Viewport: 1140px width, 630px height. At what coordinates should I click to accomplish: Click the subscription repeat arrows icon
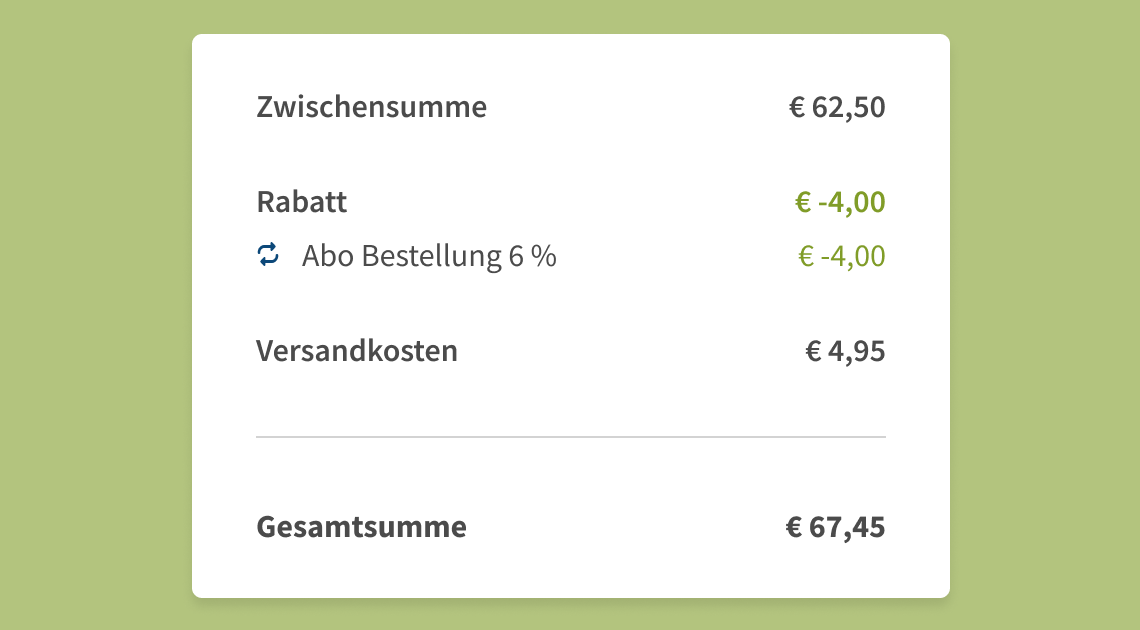tap(268, 255)
